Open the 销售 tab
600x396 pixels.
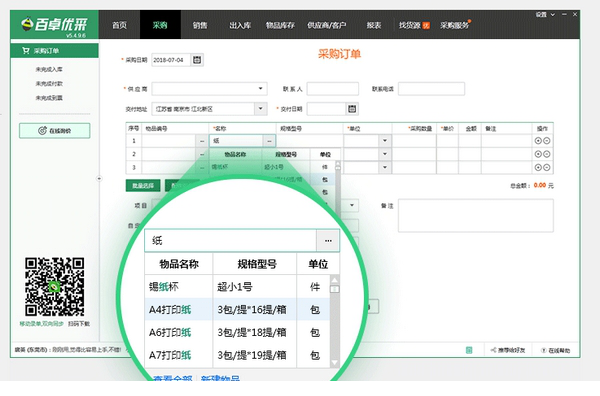(200, 25)
